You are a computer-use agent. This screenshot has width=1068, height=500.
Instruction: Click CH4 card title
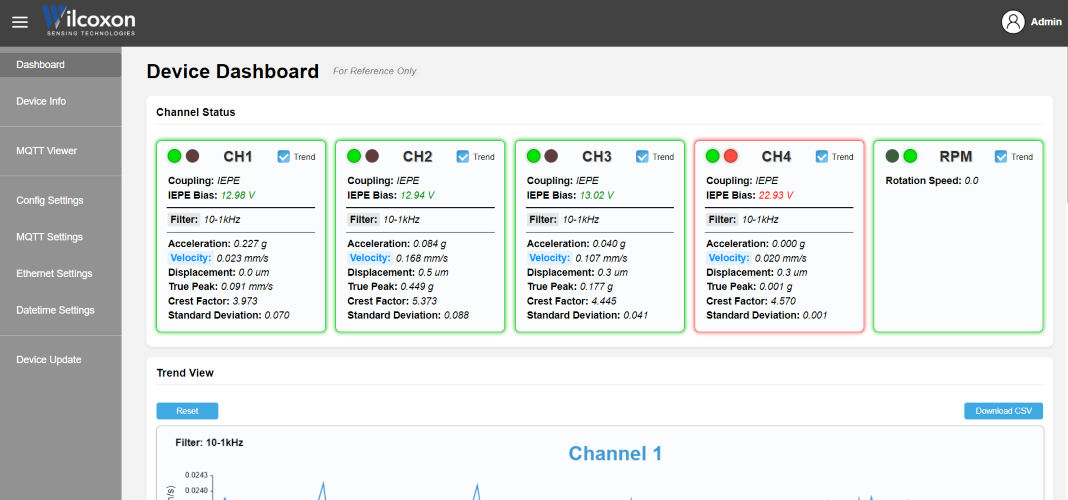(x=776, y=157)
